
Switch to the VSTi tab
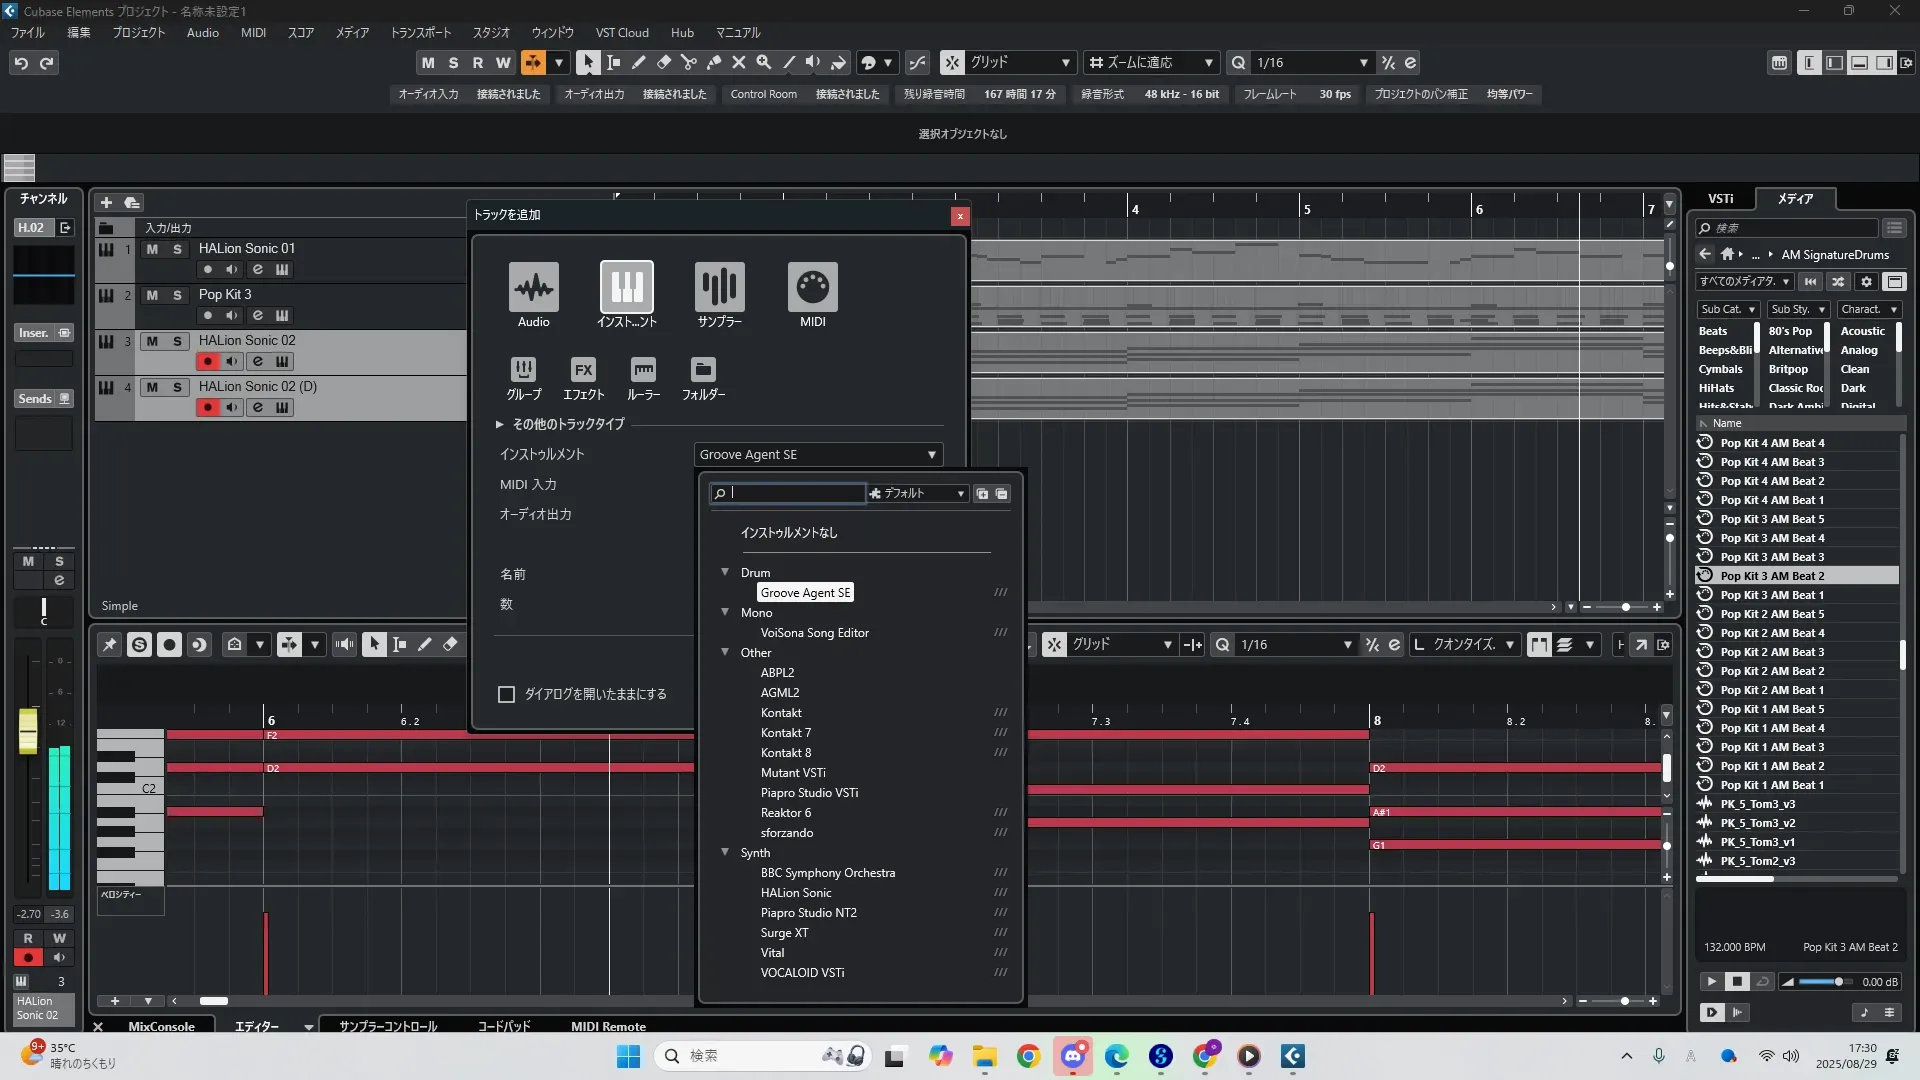click(x=1720, y=198)
